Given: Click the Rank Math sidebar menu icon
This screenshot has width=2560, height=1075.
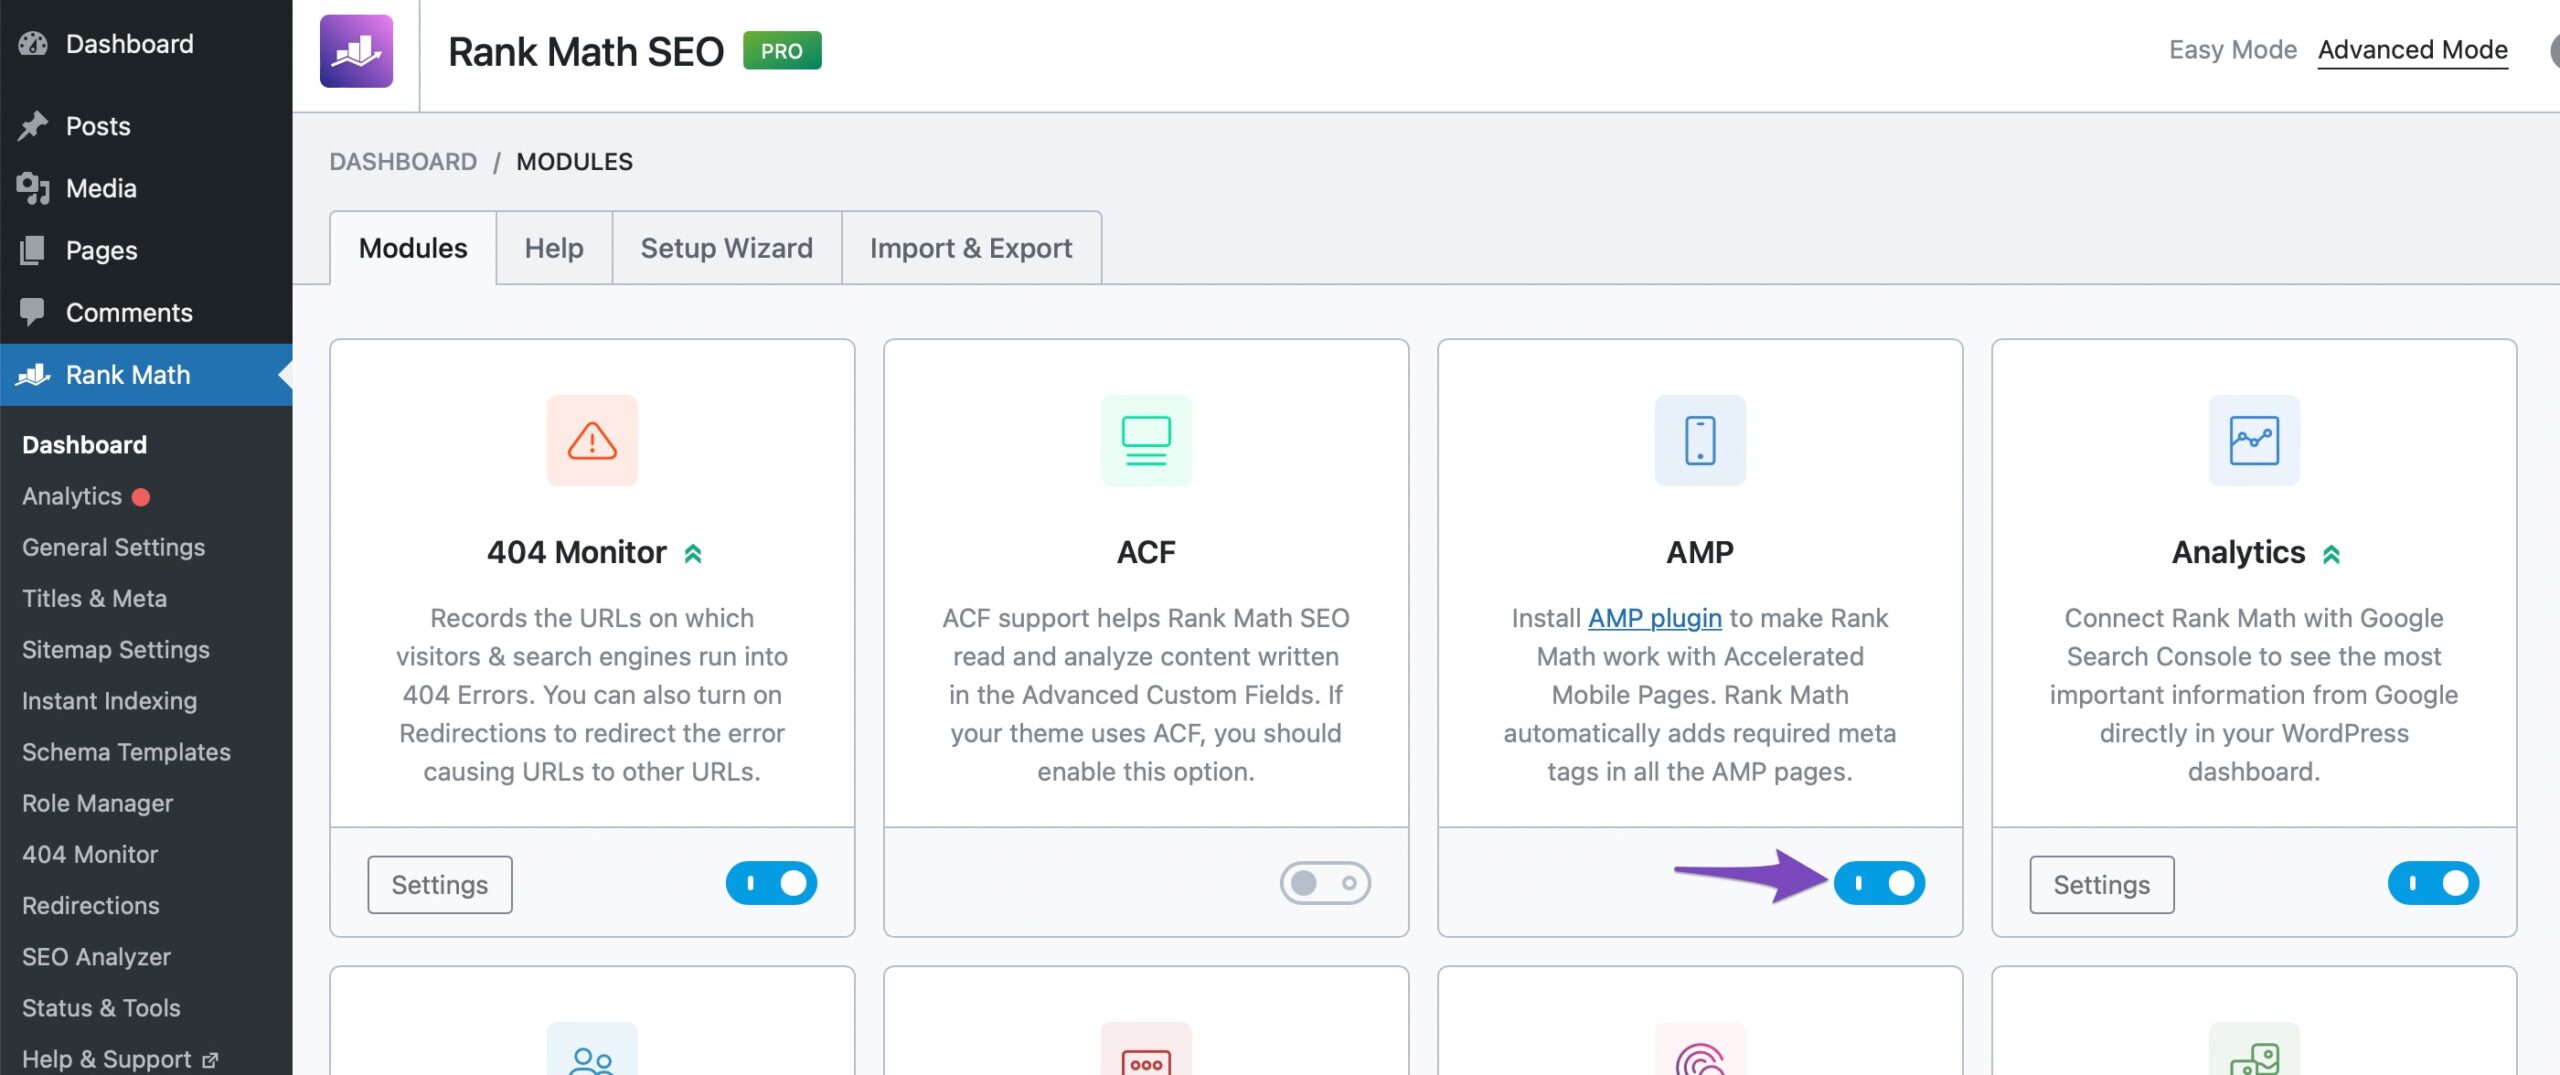Looking at the screenshot, I should [x=33, y=375].
